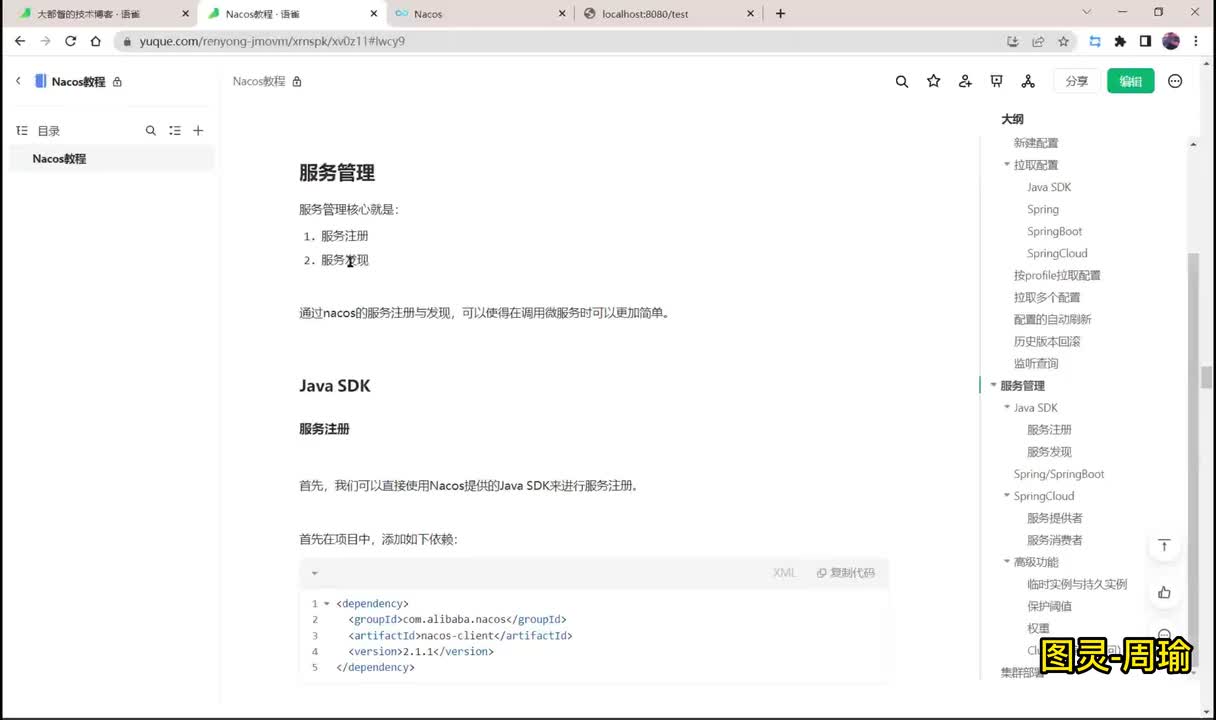This screenshot has height=720, width=1216.
Task: Reload the page in the browser toolbar
Action: (x=70, y=41)
